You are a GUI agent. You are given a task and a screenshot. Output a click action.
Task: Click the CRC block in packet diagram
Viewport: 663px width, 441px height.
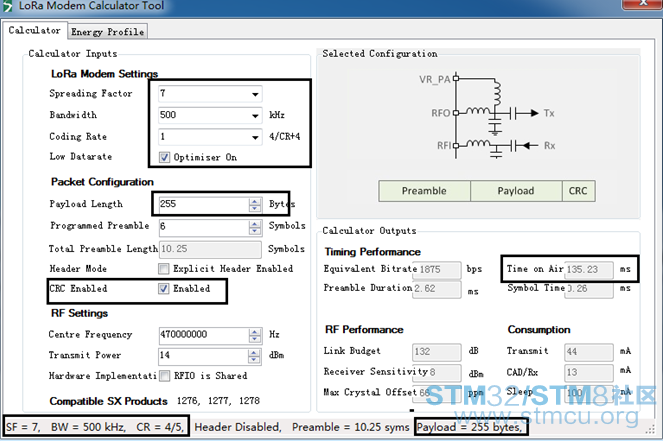(x=578, y=191)
